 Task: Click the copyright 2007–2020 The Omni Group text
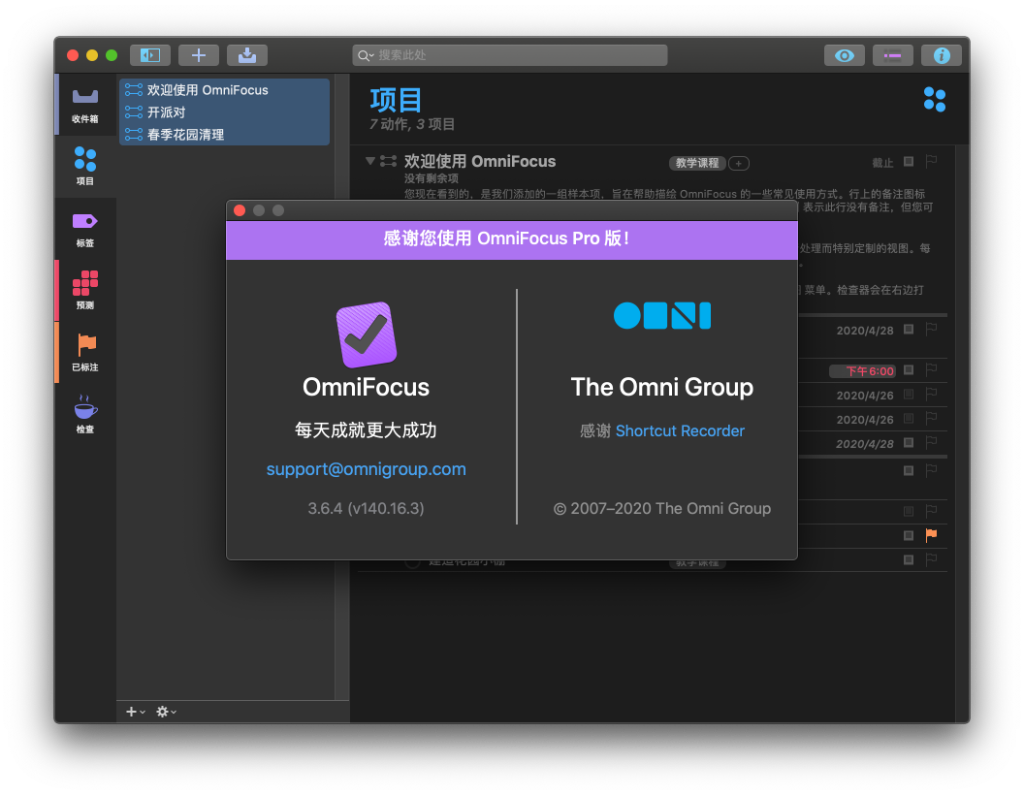[662, 508]
